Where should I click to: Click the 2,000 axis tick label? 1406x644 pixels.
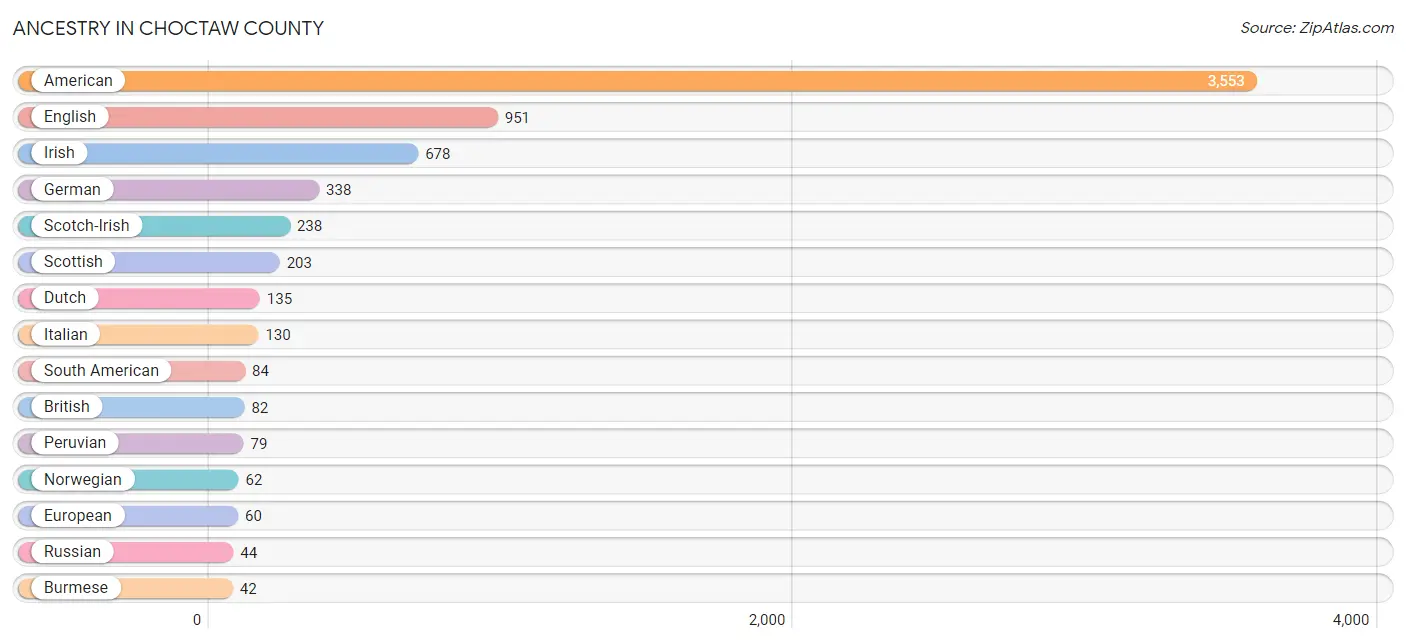click(x=767, y=620)
